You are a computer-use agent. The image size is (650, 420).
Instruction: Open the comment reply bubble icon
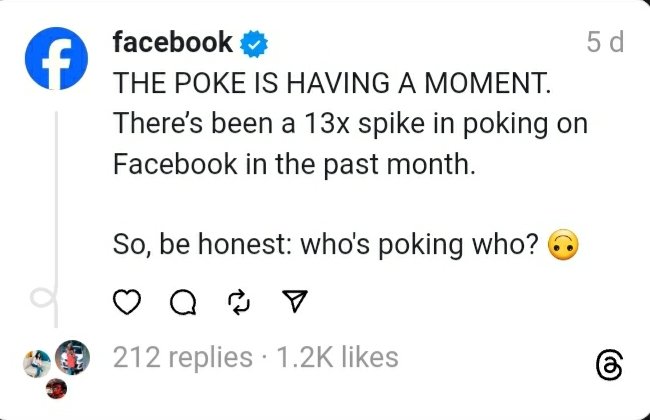[181, 304]
